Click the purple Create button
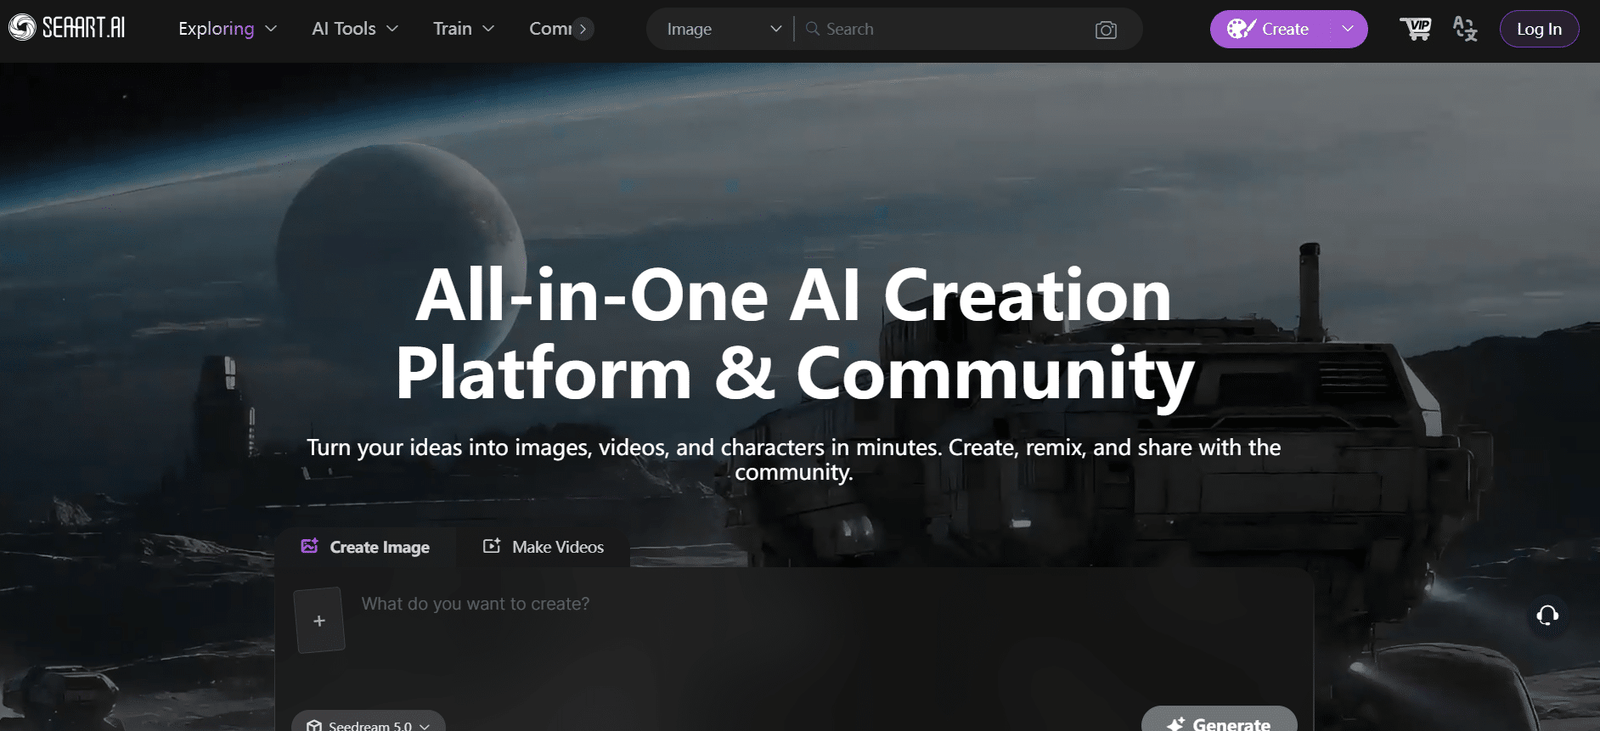This screenshot has width=1600, height=731. (1270, 29)
